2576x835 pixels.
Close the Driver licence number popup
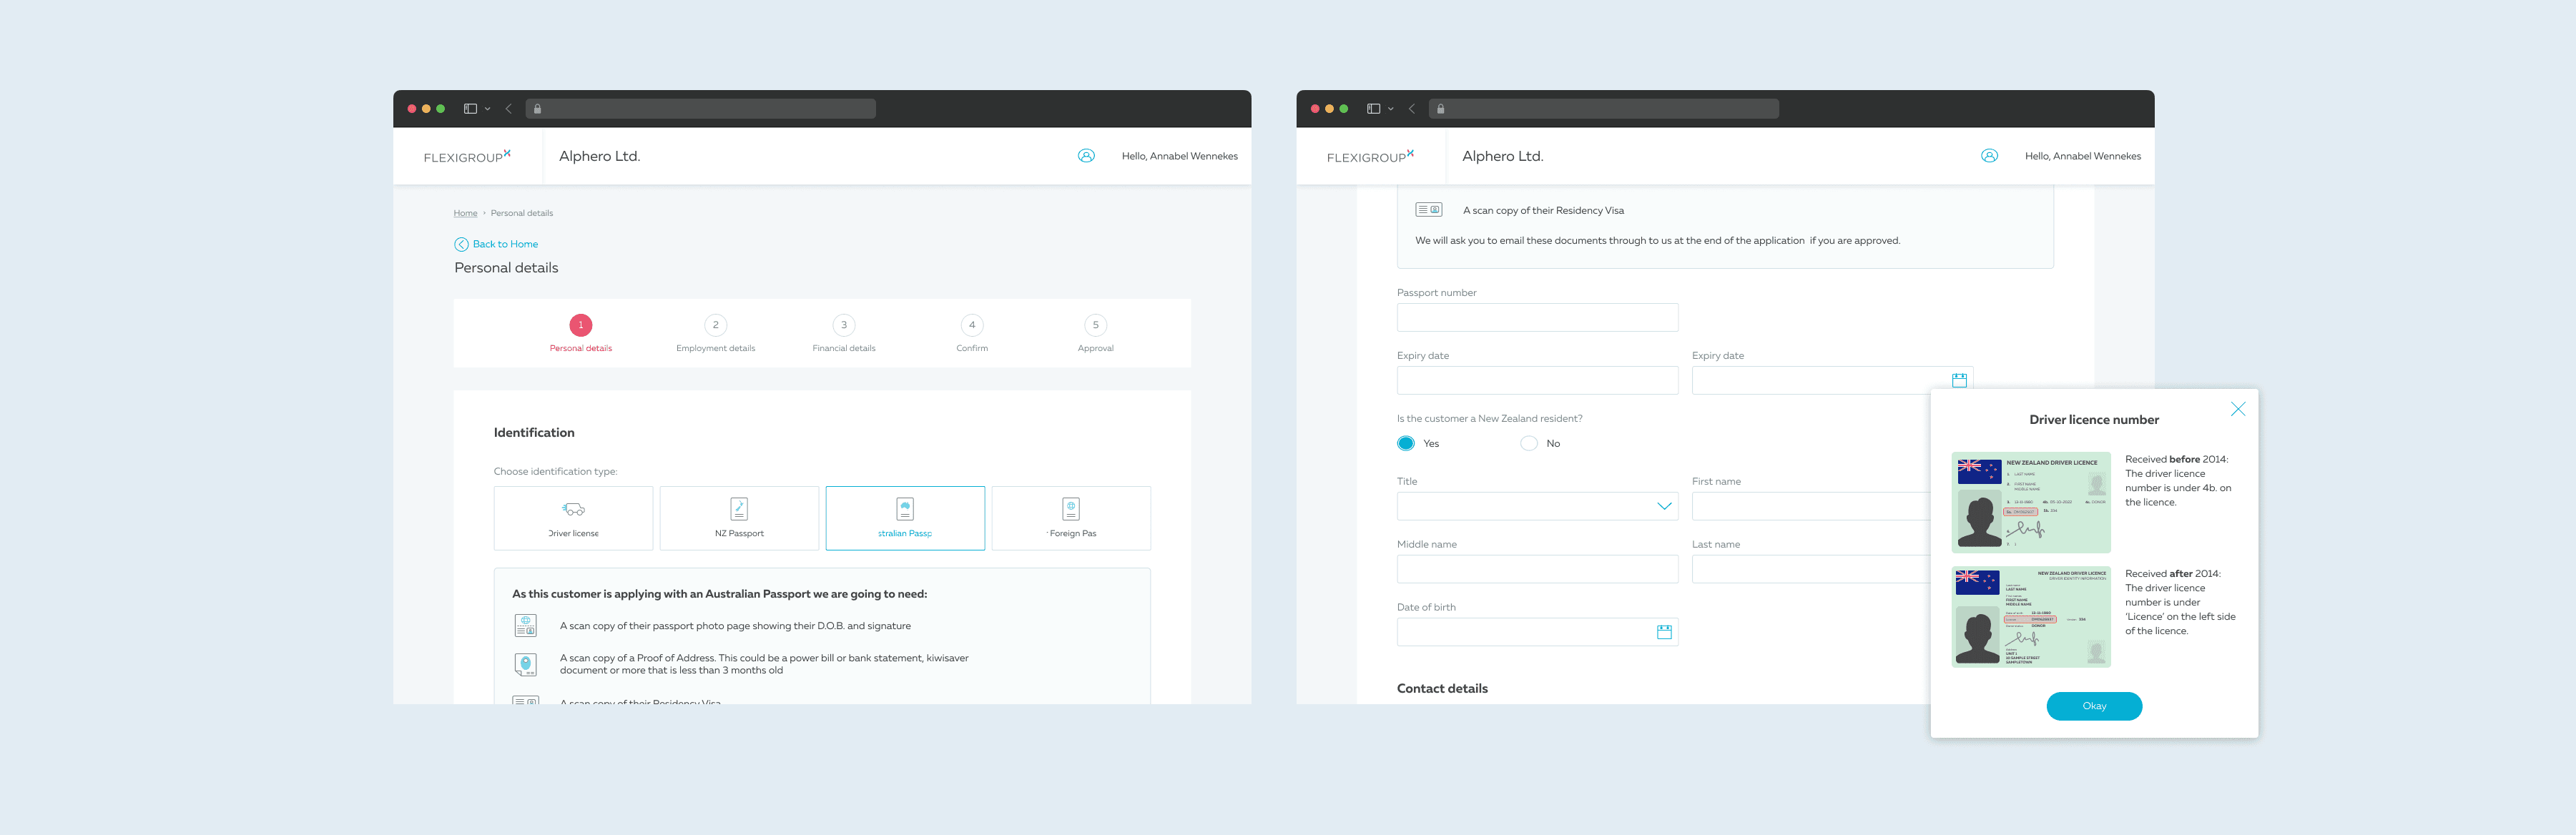(x=2238, y=409)
